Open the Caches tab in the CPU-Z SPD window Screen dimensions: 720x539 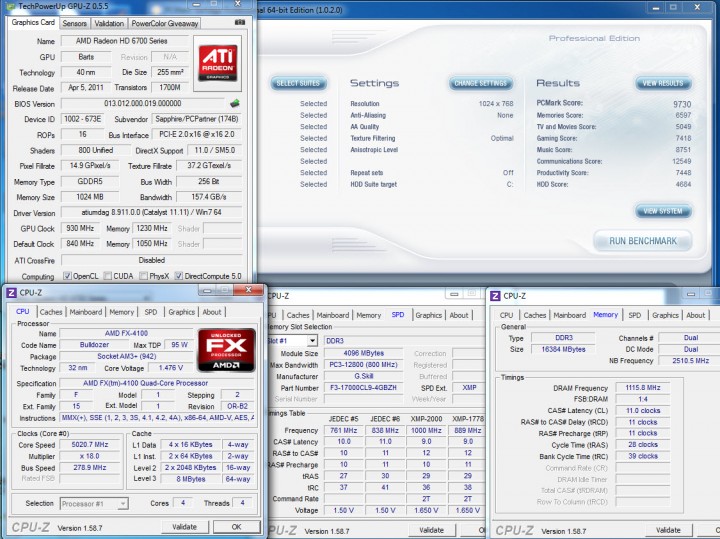coord(298,315)
